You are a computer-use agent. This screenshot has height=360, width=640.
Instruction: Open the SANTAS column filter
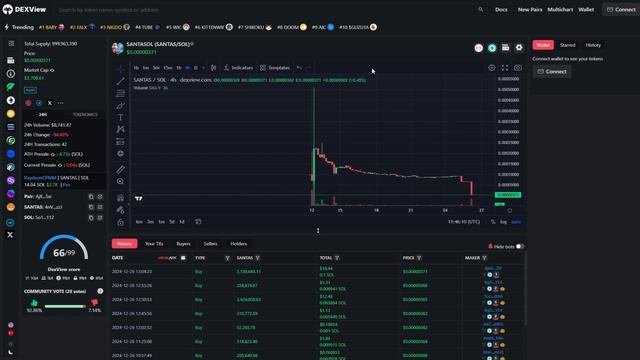pyautogui.click(x=258, y=258)
